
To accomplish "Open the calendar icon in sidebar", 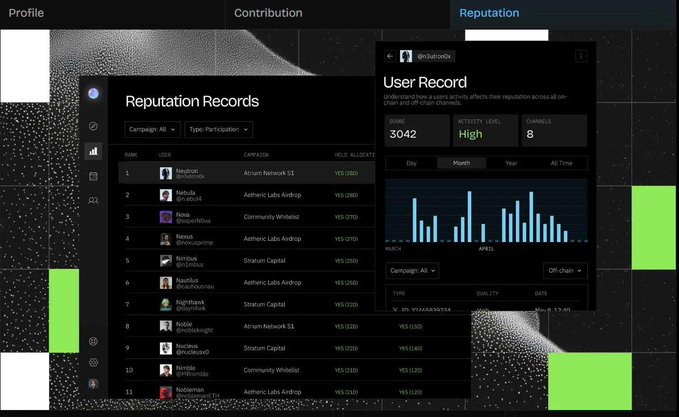I will (x=93, y=176).
